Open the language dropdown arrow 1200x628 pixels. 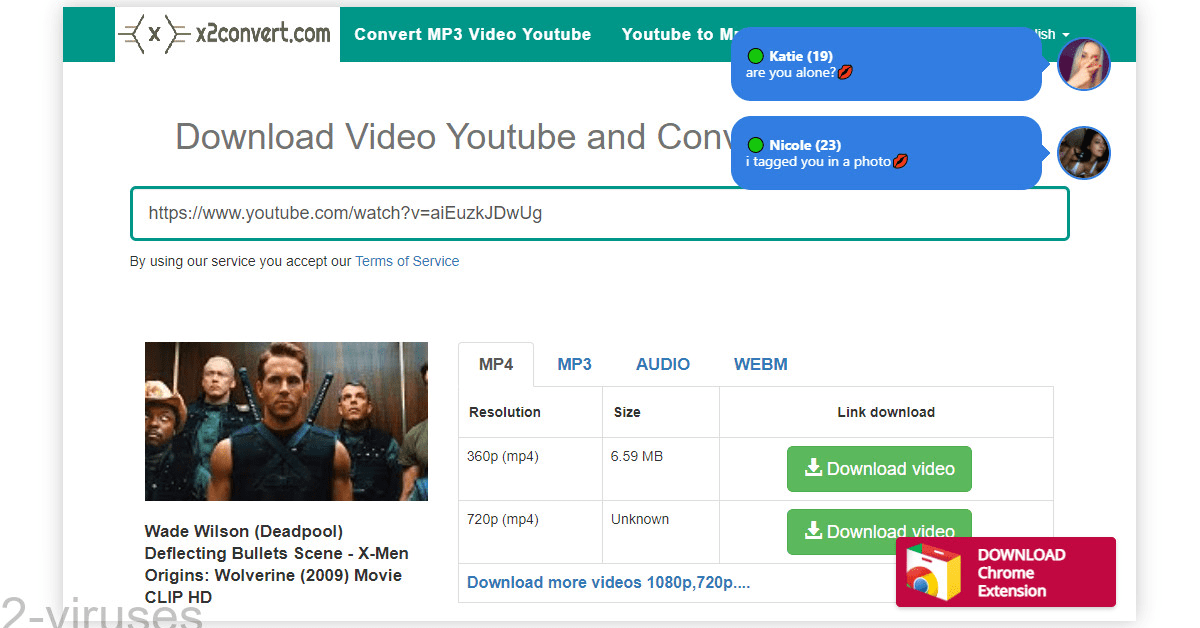[x=1066, y=35]
